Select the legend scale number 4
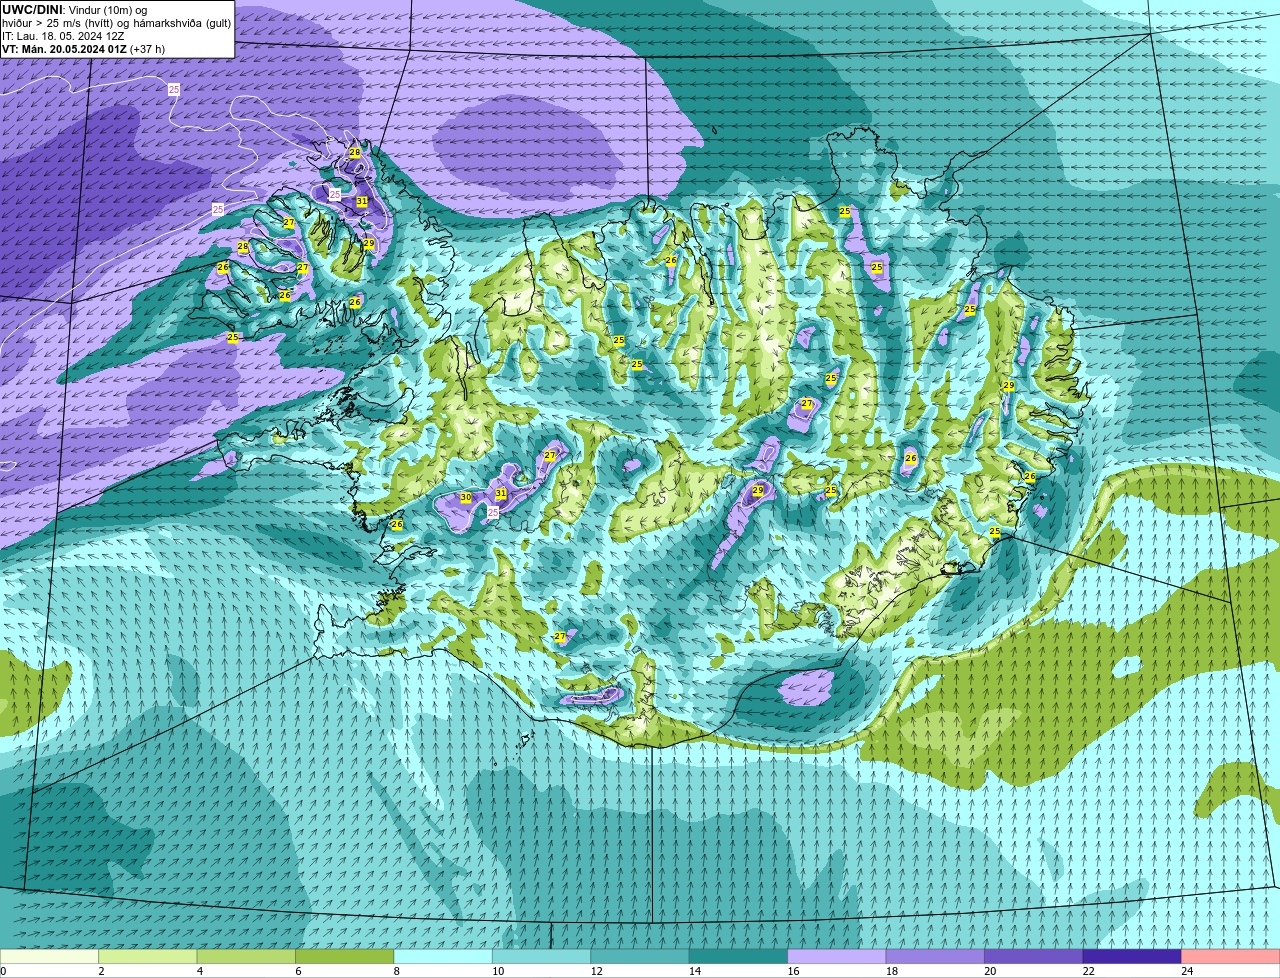The image size is (1280, 978). (x=200, y=971)
